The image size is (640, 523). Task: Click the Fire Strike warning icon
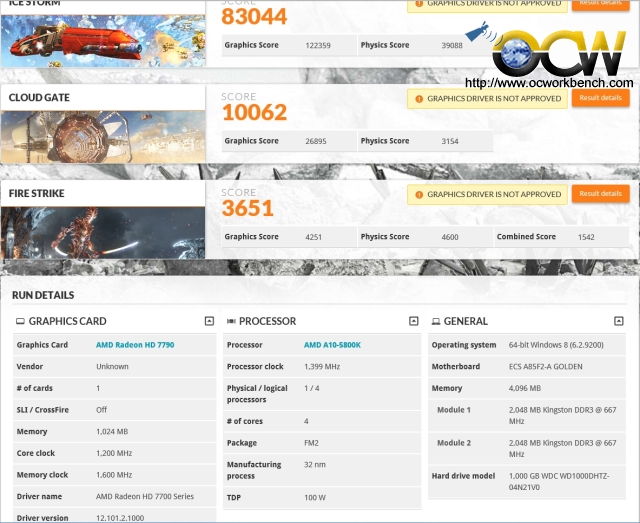tap(419, 195)
